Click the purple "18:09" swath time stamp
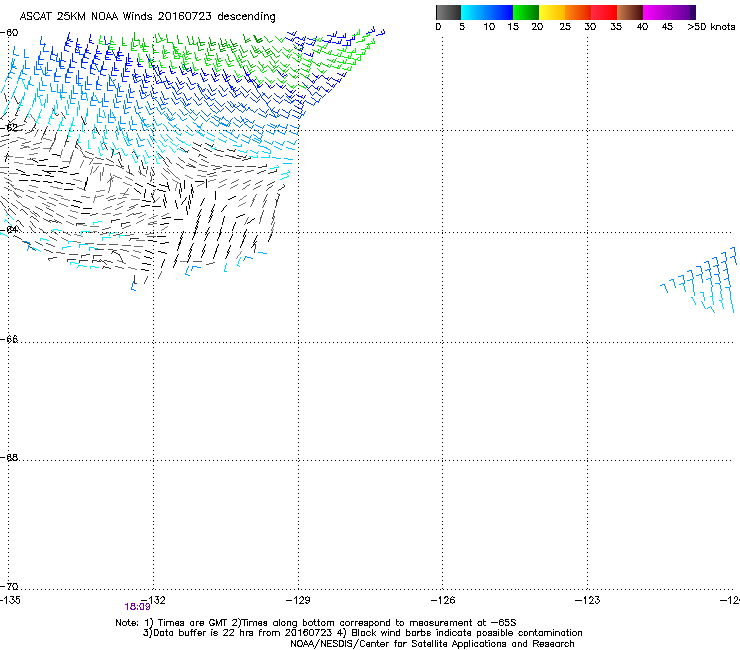Viewport: 740px width, 650px height. pyautogui.click(x=137, y=607)
